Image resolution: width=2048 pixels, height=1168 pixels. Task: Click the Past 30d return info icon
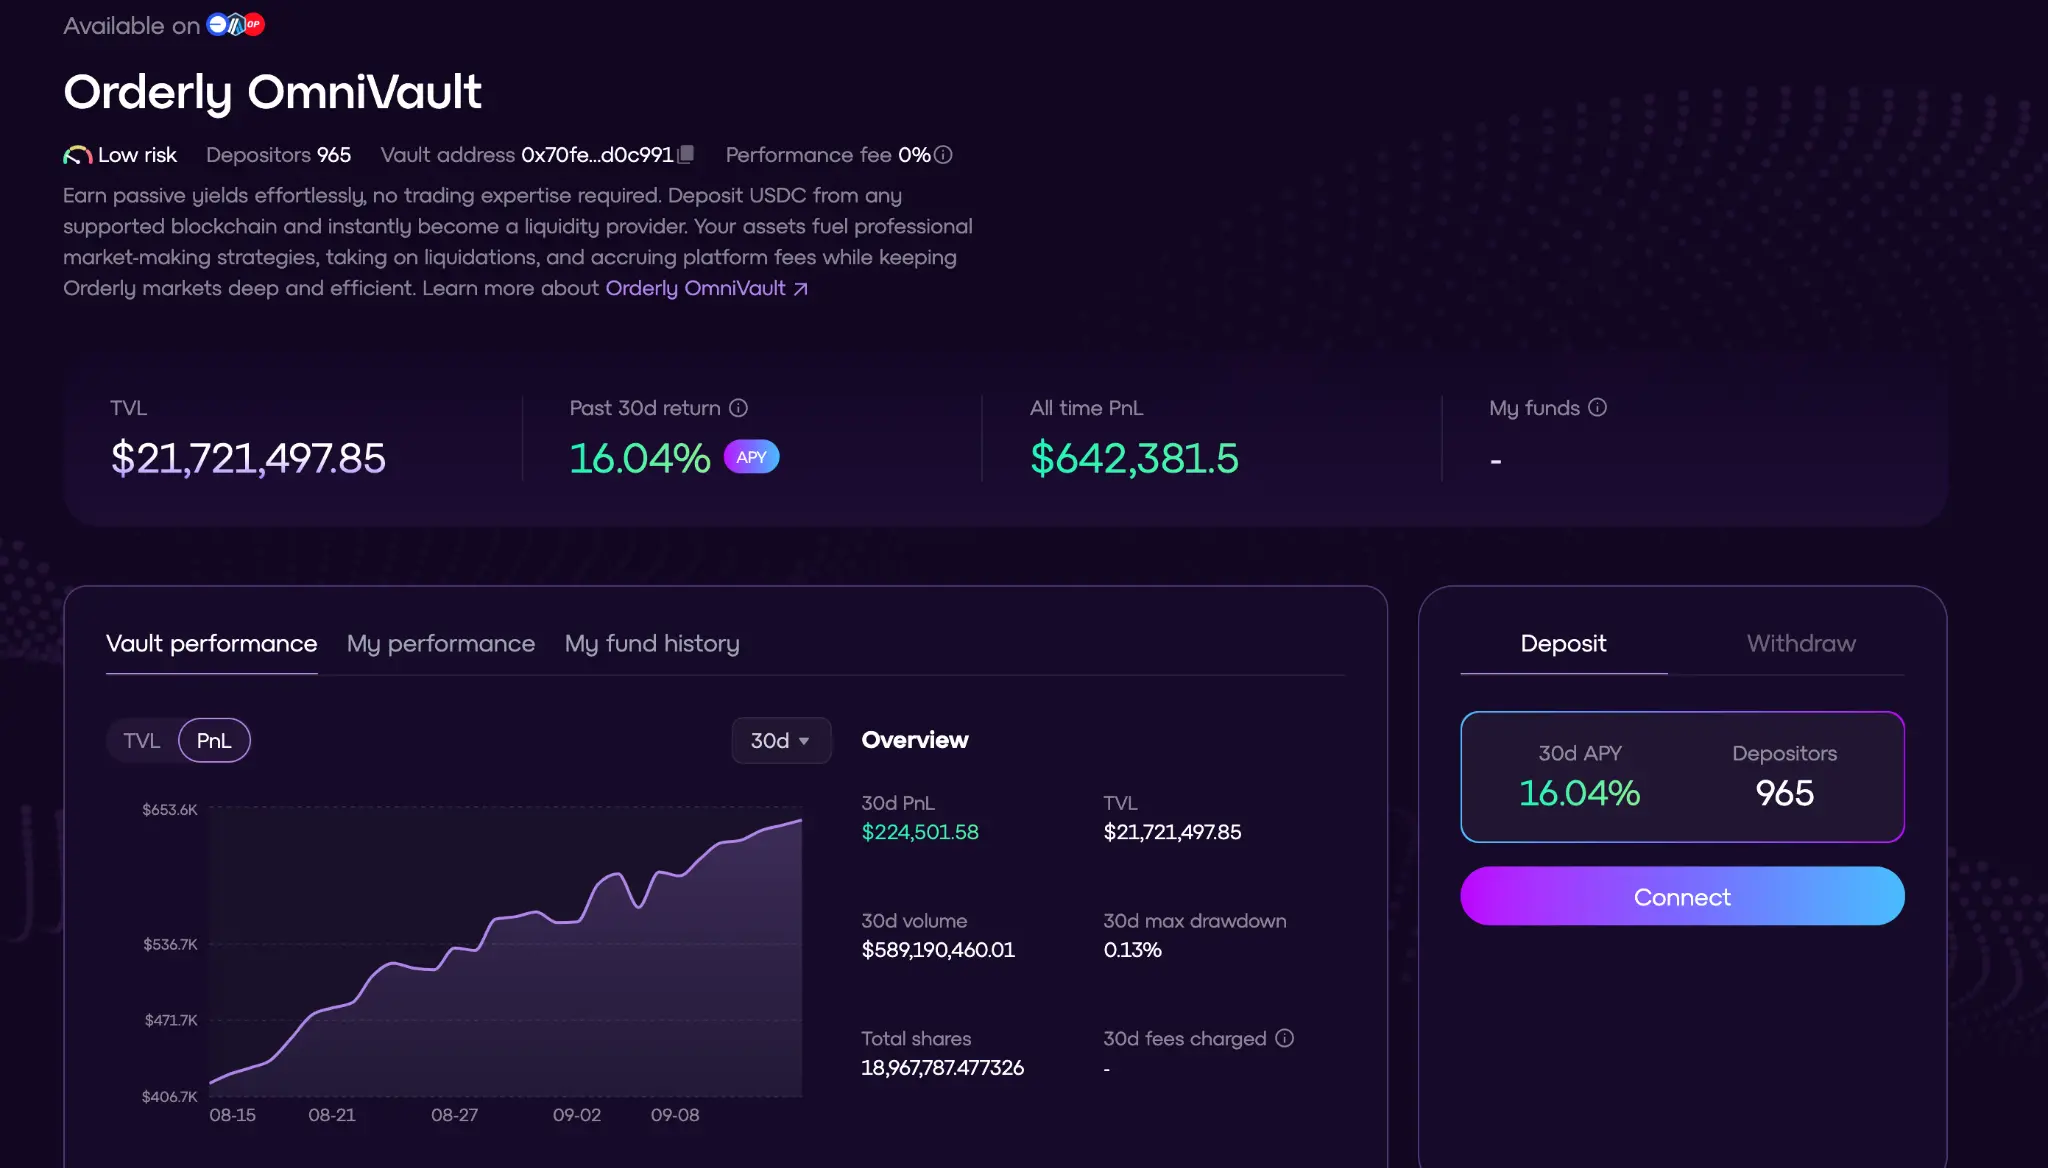pyautogui.click(x=739, y=408)
